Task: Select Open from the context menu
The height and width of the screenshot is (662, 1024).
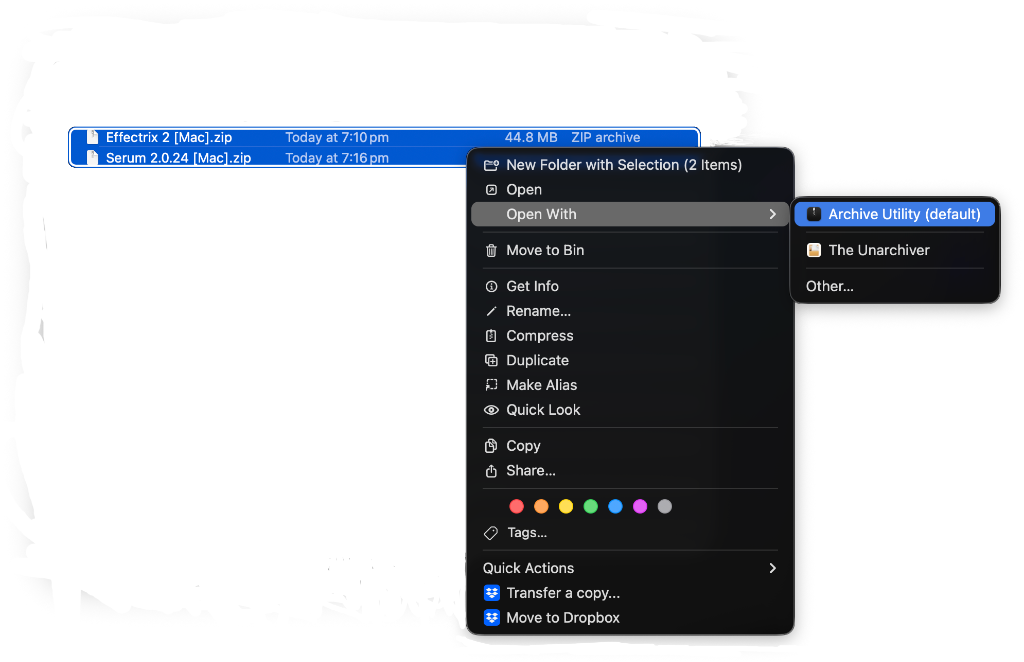Action: click(630, 190)
